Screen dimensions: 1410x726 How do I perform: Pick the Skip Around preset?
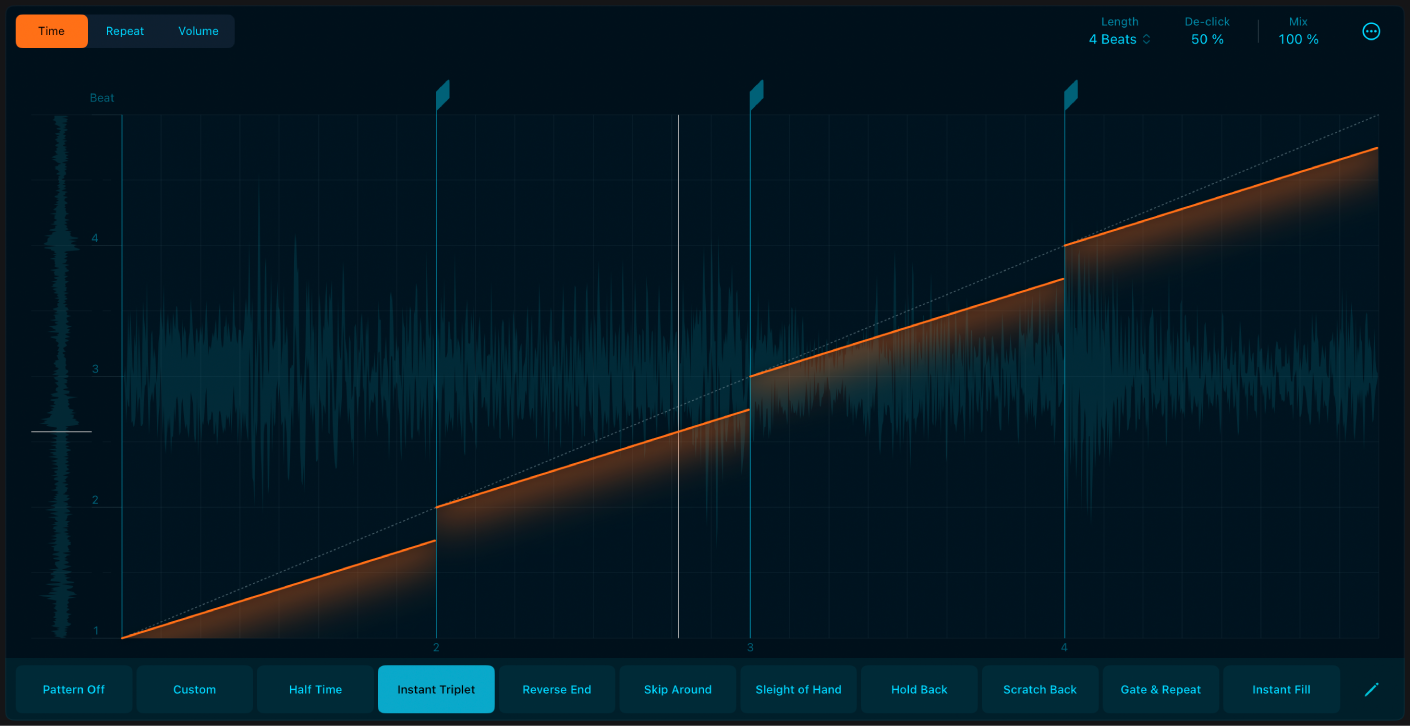(x=678, y=689)
